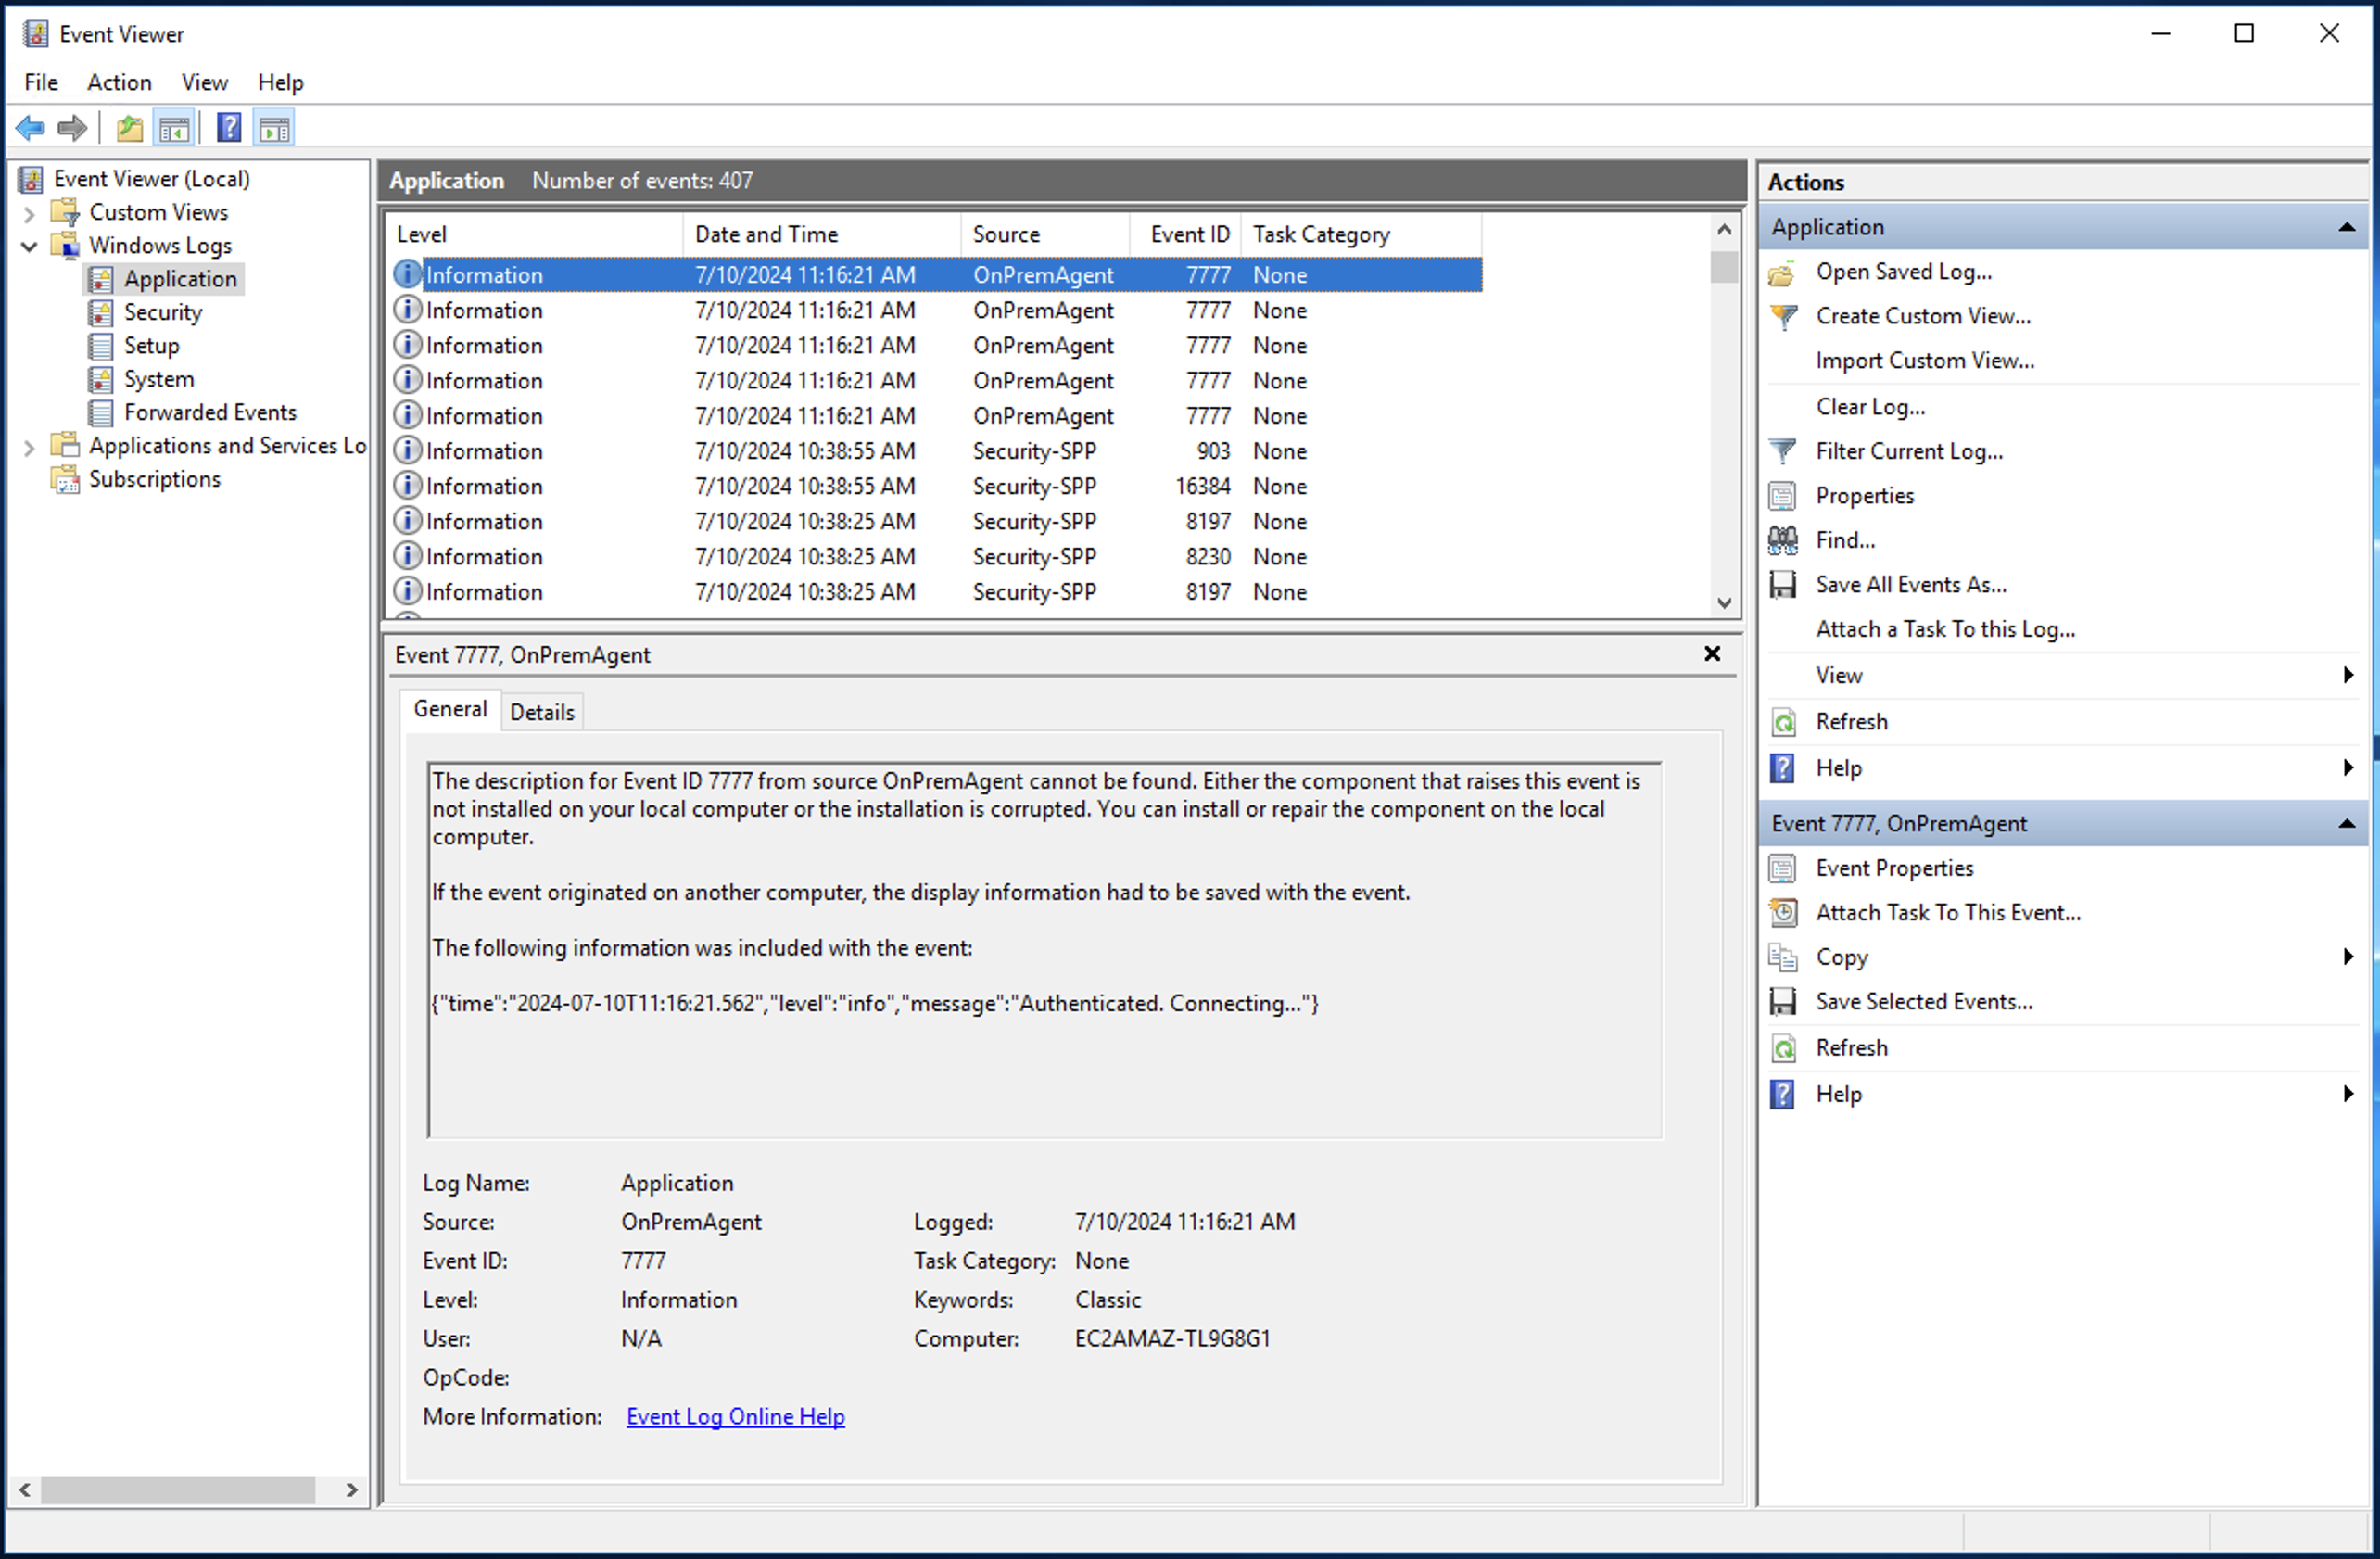This screenshot has height=1559, width=2380.
Task: Expand Applications and Services Logs node
Action: coord(29,448)
